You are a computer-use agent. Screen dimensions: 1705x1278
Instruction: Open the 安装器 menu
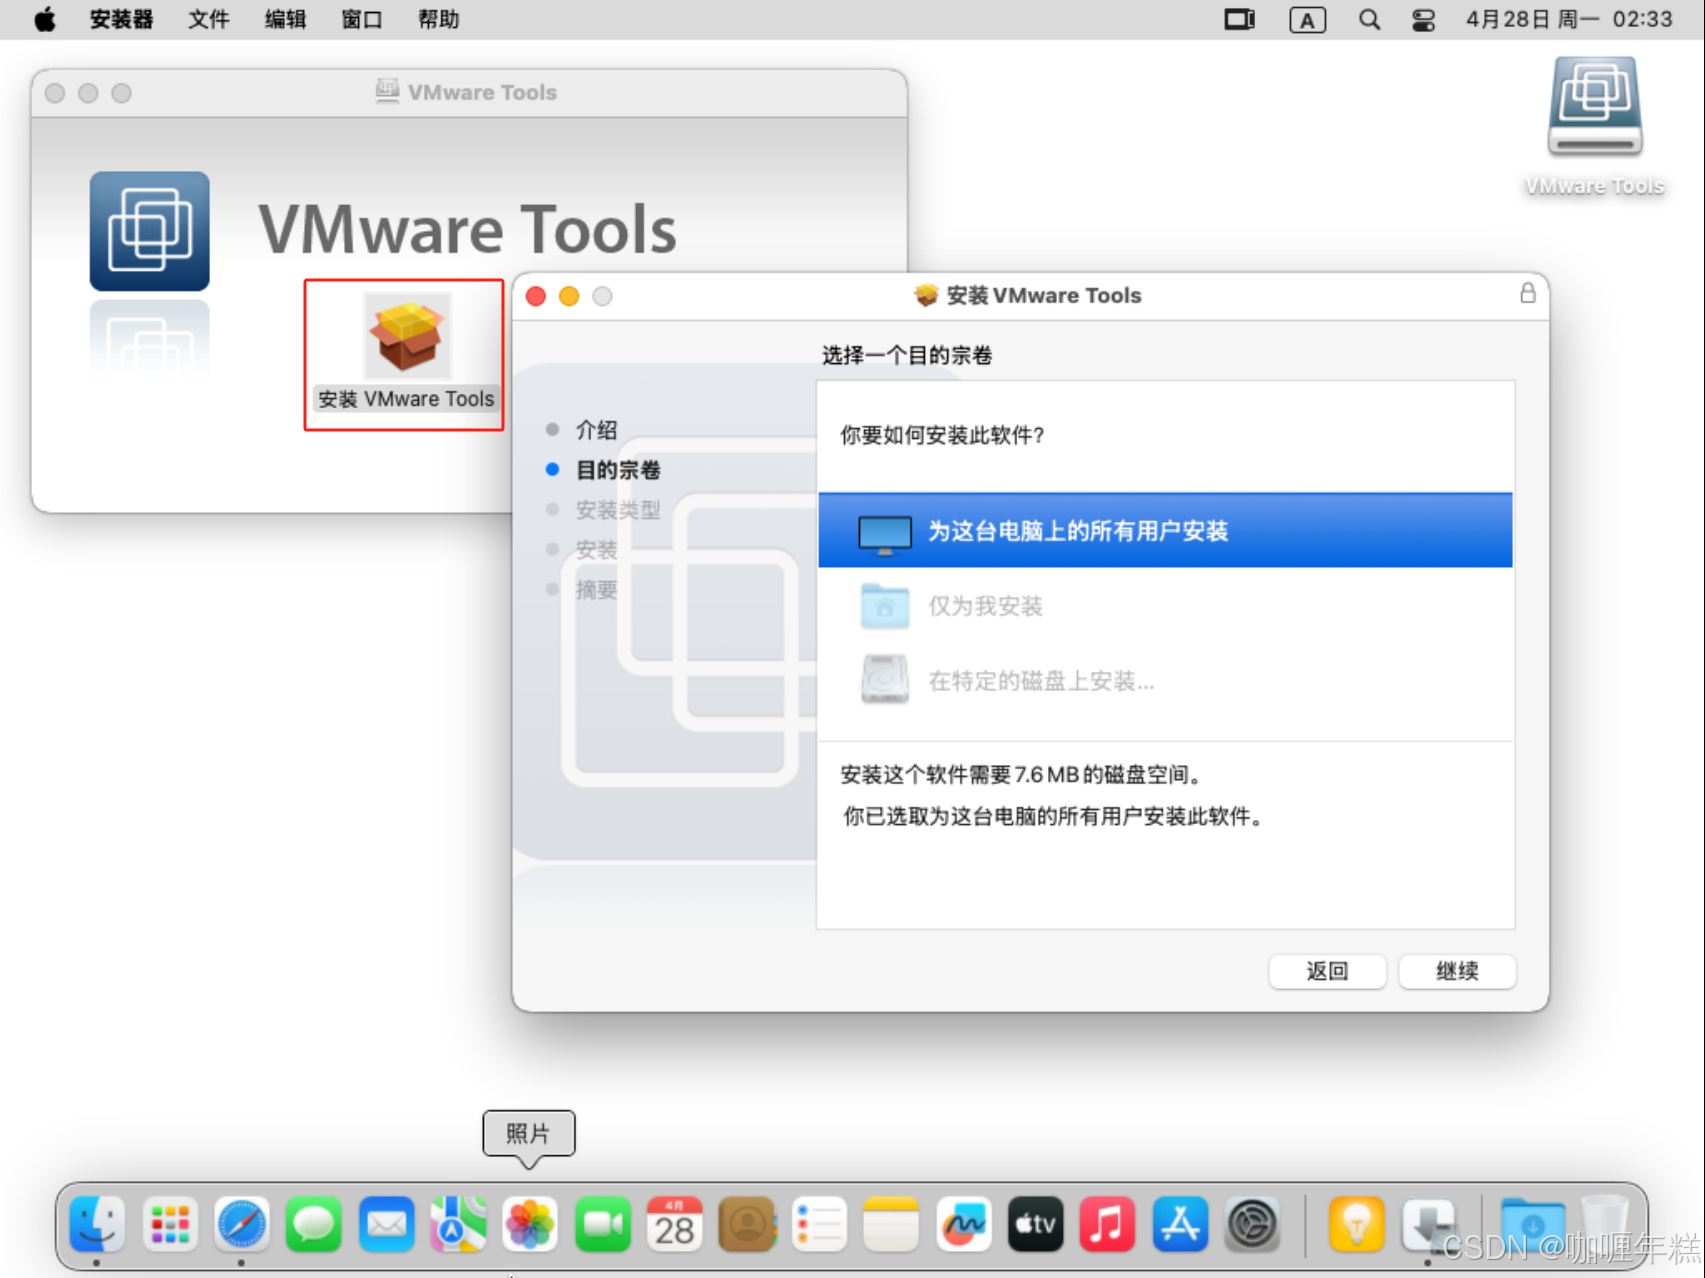pos(121,20)
